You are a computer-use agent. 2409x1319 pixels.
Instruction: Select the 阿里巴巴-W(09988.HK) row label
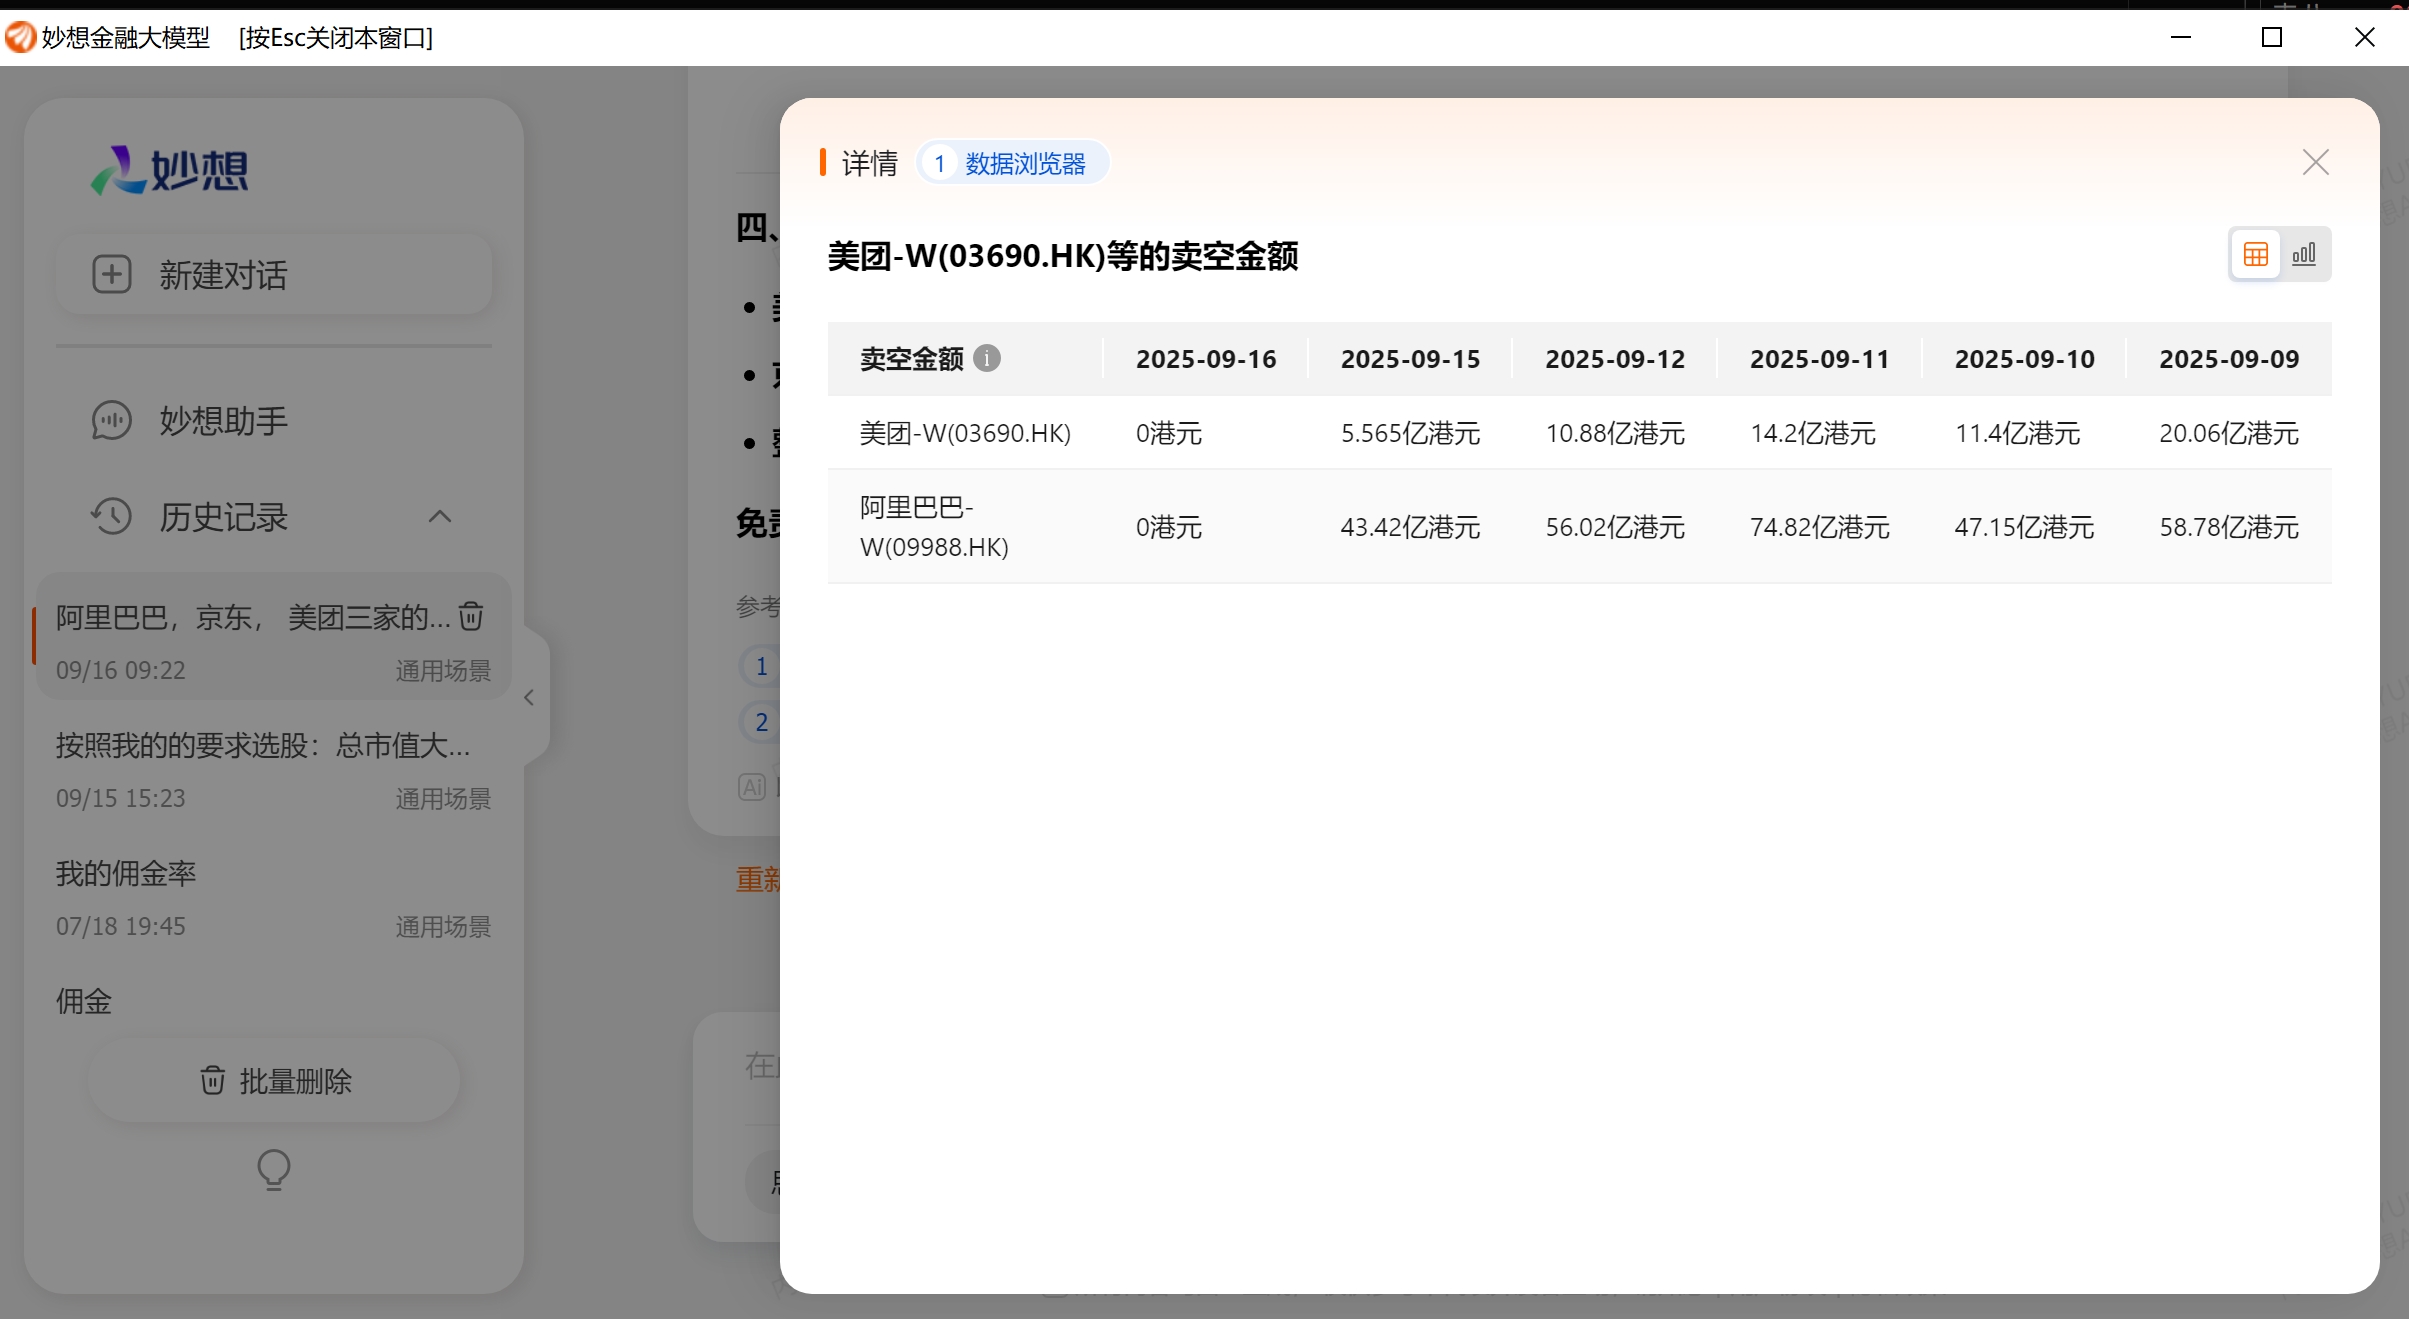[934, 527]
